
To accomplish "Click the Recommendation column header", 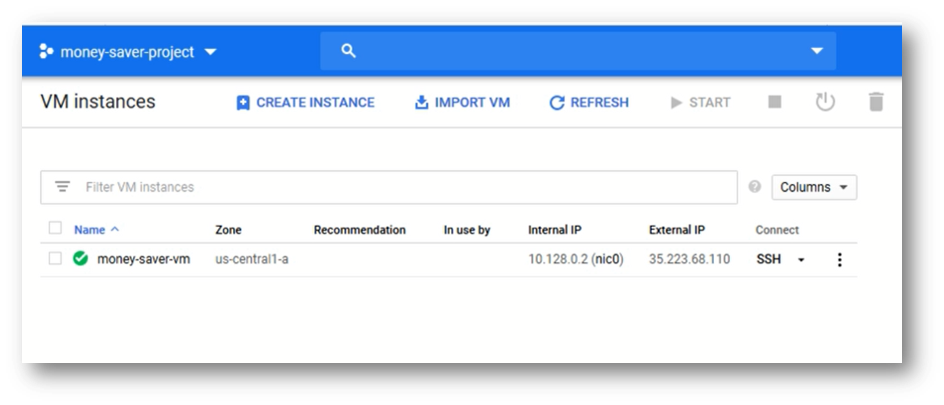I will tap(359, 230).
